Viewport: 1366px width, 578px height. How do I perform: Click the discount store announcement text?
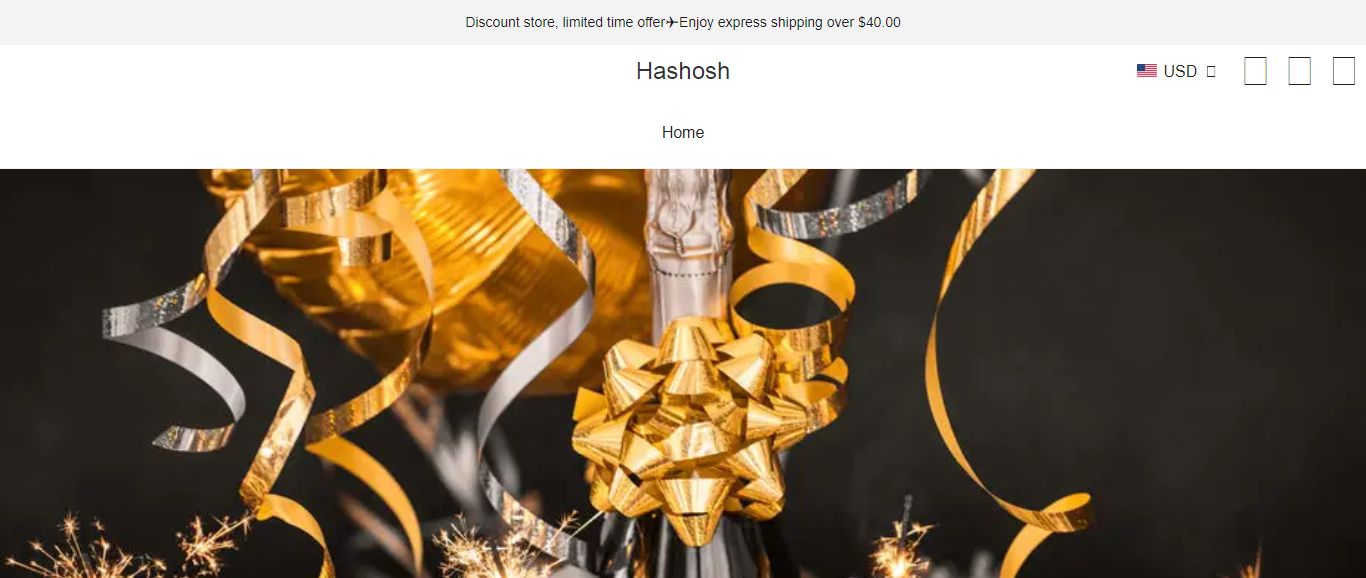[x=565, y=22]
